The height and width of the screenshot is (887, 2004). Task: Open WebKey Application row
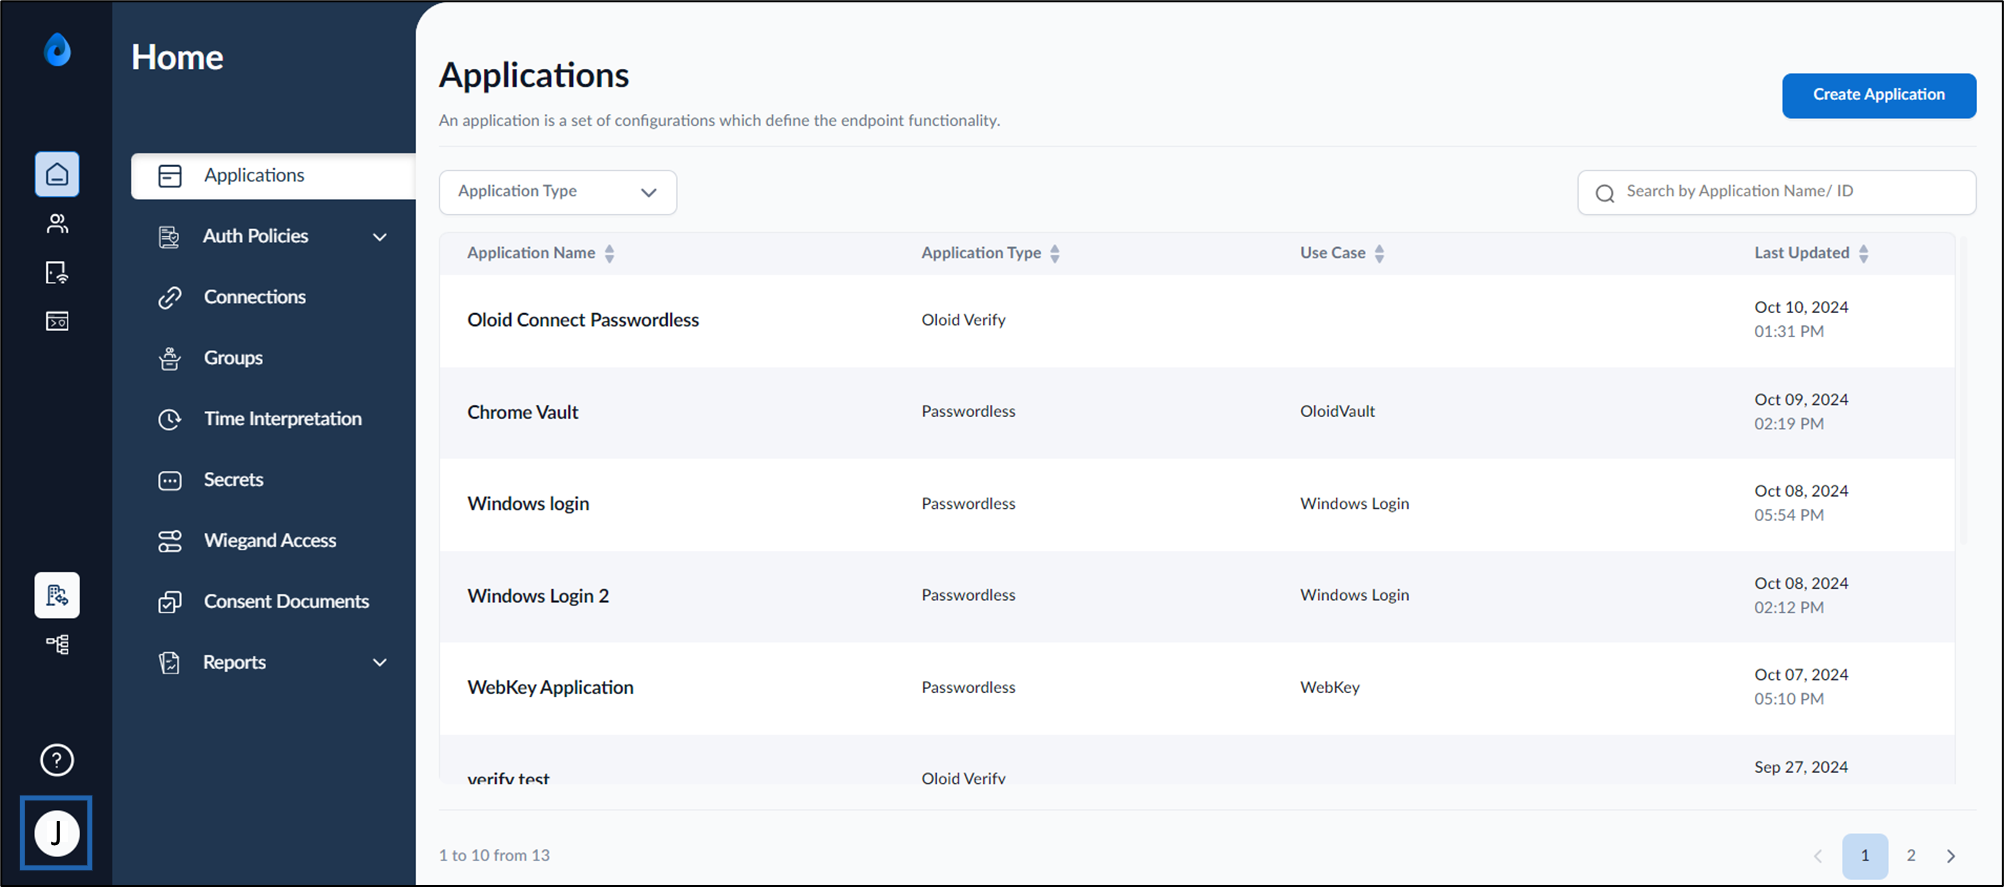click(1197, 688)
